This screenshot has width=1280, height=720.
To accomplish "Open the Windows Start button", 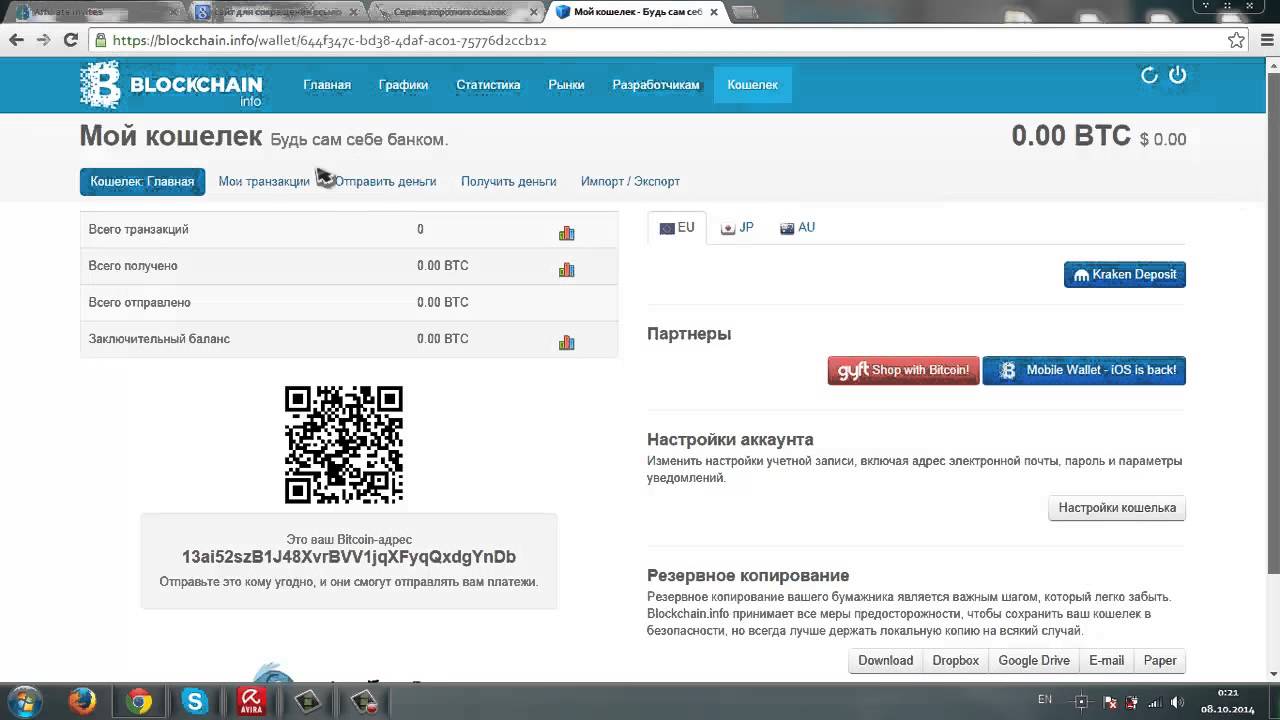I will [24, 701].
